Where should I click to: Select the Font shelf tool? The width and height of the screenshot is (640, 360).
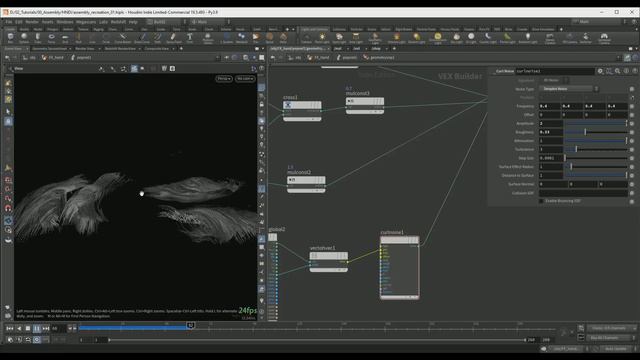pyautogui.click(x=190, y=38)
